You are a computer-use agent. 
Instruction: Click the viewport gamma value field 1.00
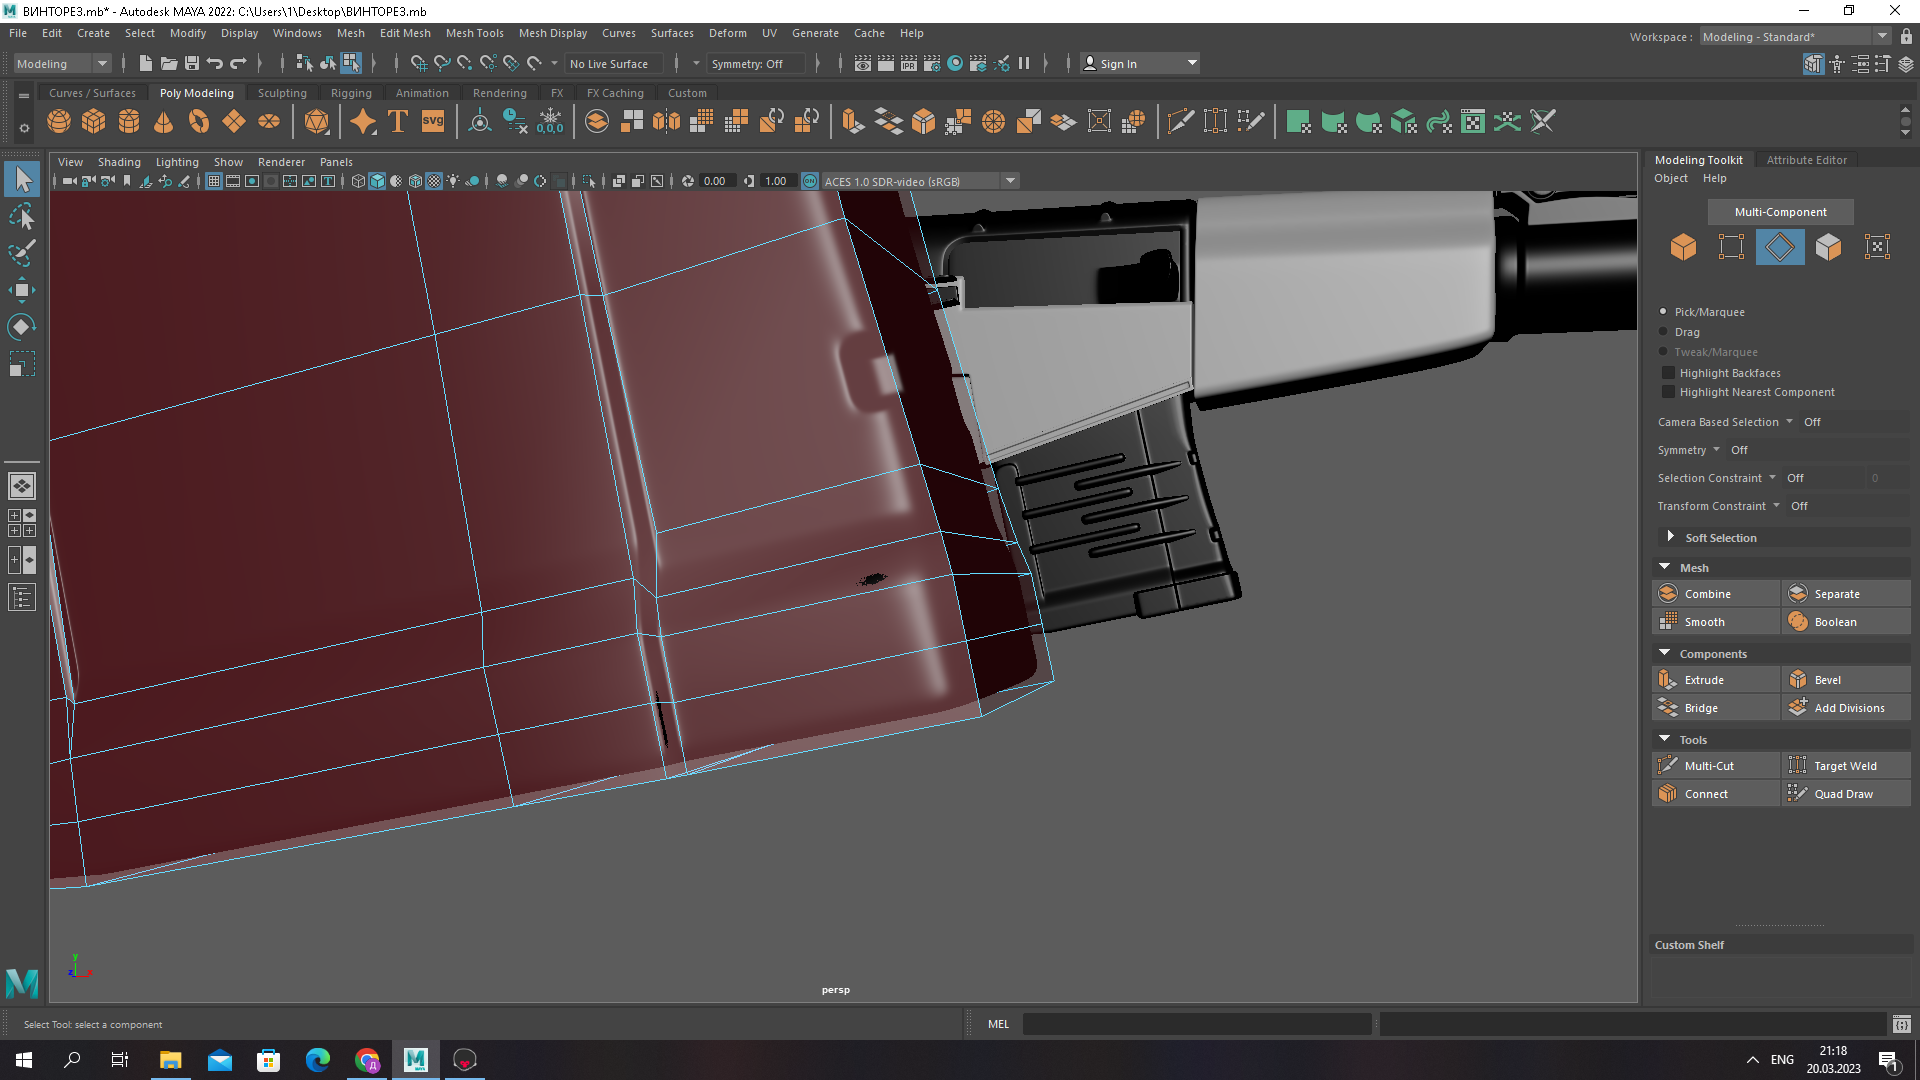776,181
